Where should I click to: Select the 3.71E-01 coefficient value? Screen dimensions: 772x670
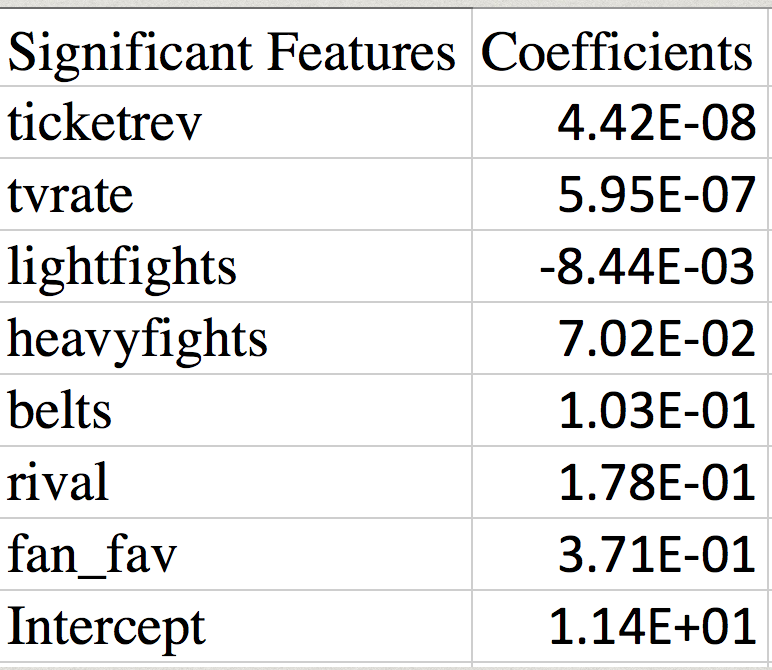coord(655,555)
